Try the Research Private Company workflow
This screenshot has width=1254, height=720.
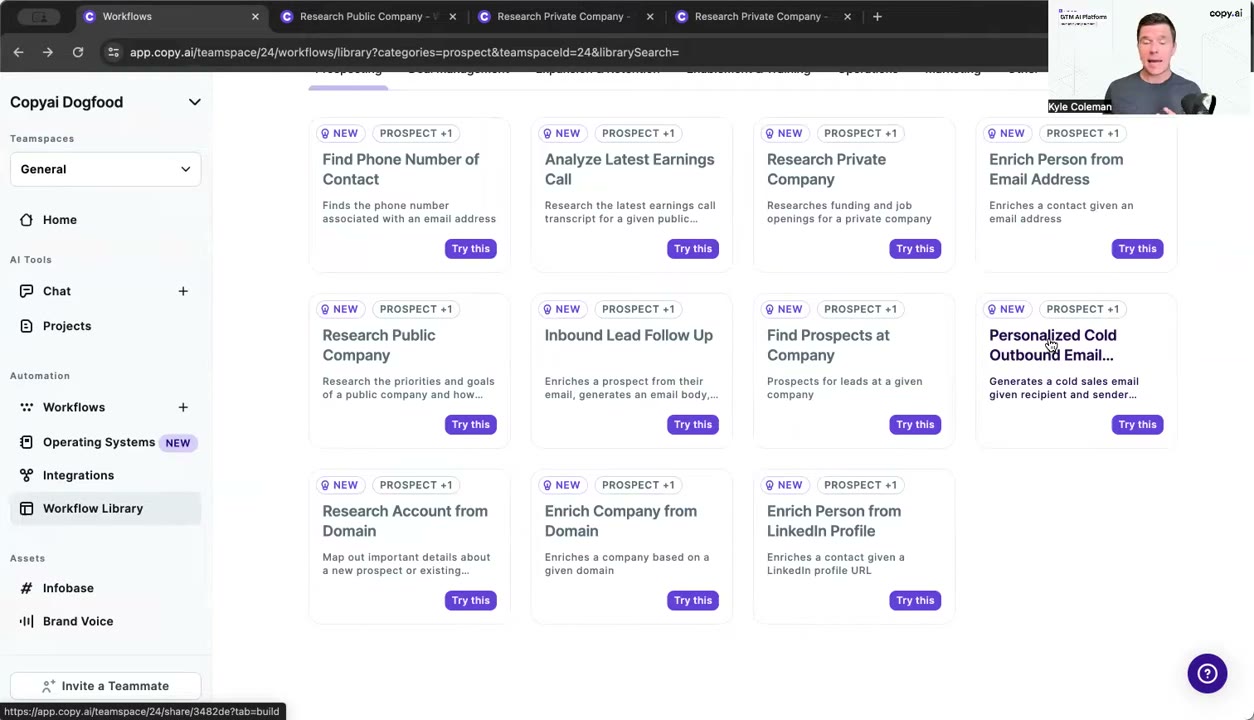click(x=915, y=248)
